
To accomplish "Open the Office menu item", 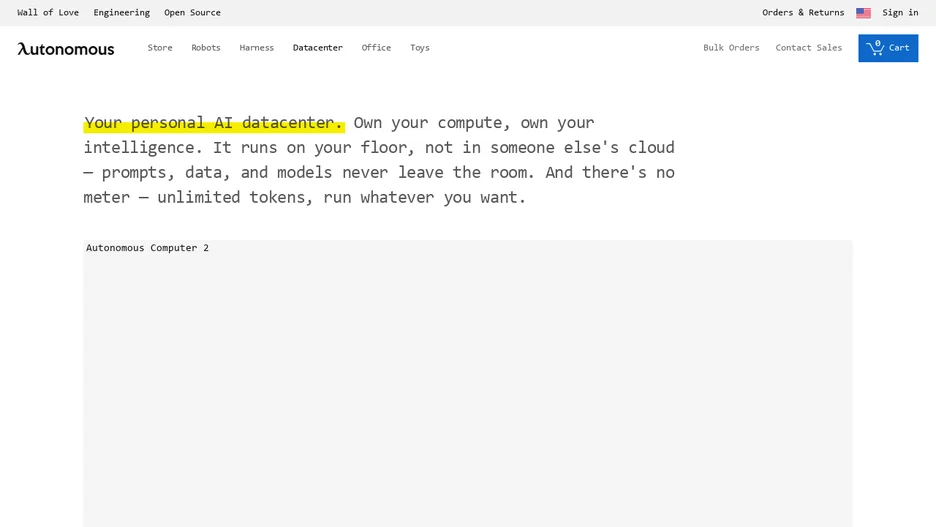I will pyautogui.click(x=376, y=48).
